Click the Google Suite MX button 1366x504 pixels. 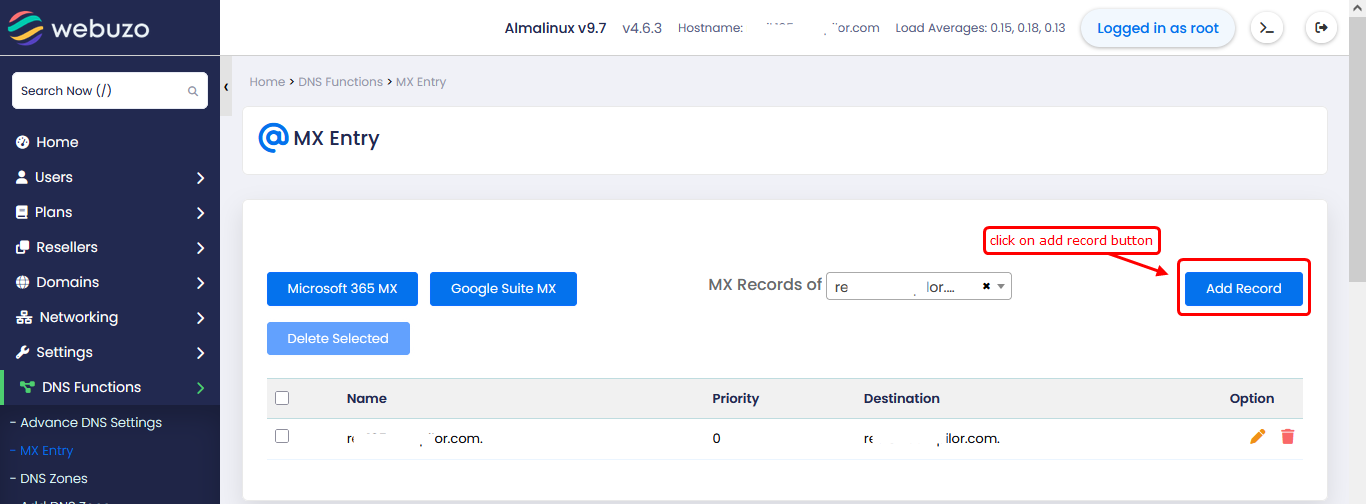503,289
